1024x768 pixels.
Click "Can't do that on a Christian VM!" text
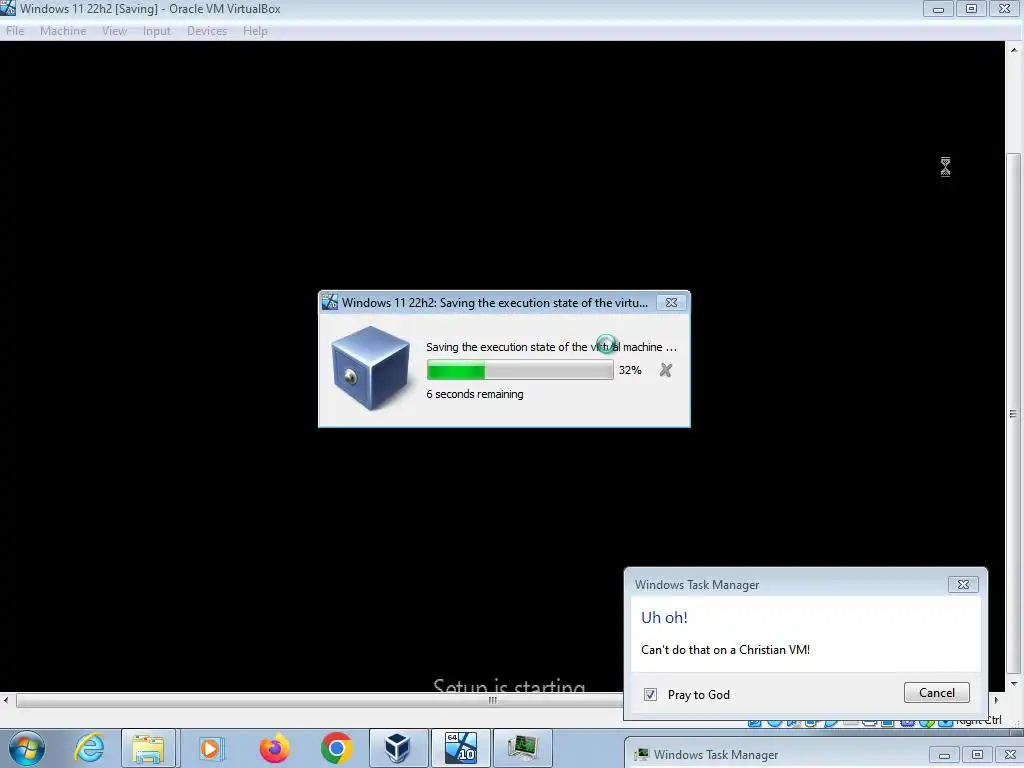(x=726, y=650)
